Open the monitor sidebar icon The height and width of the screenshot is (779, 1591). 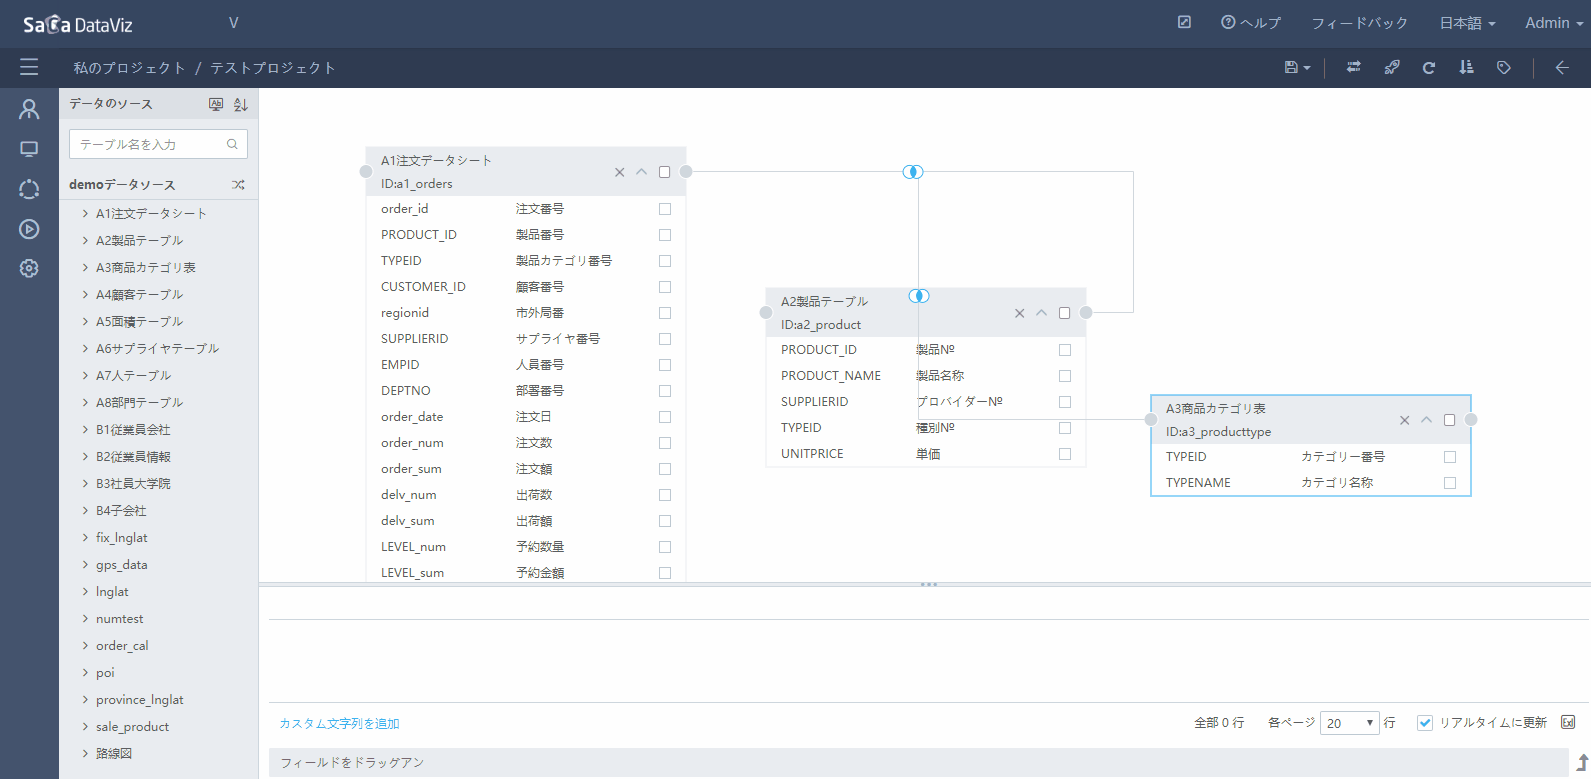(x=29, y=149)
